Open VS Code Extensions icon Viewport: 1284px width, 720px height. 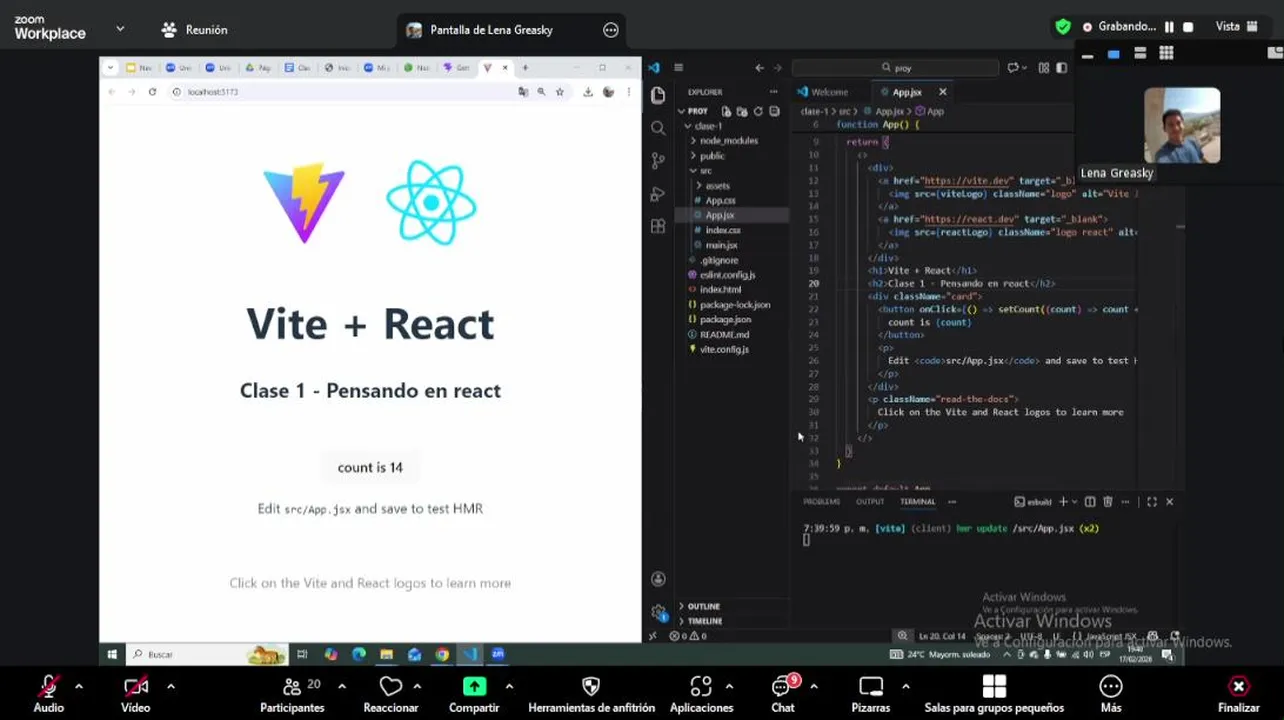tap(658, 227)
